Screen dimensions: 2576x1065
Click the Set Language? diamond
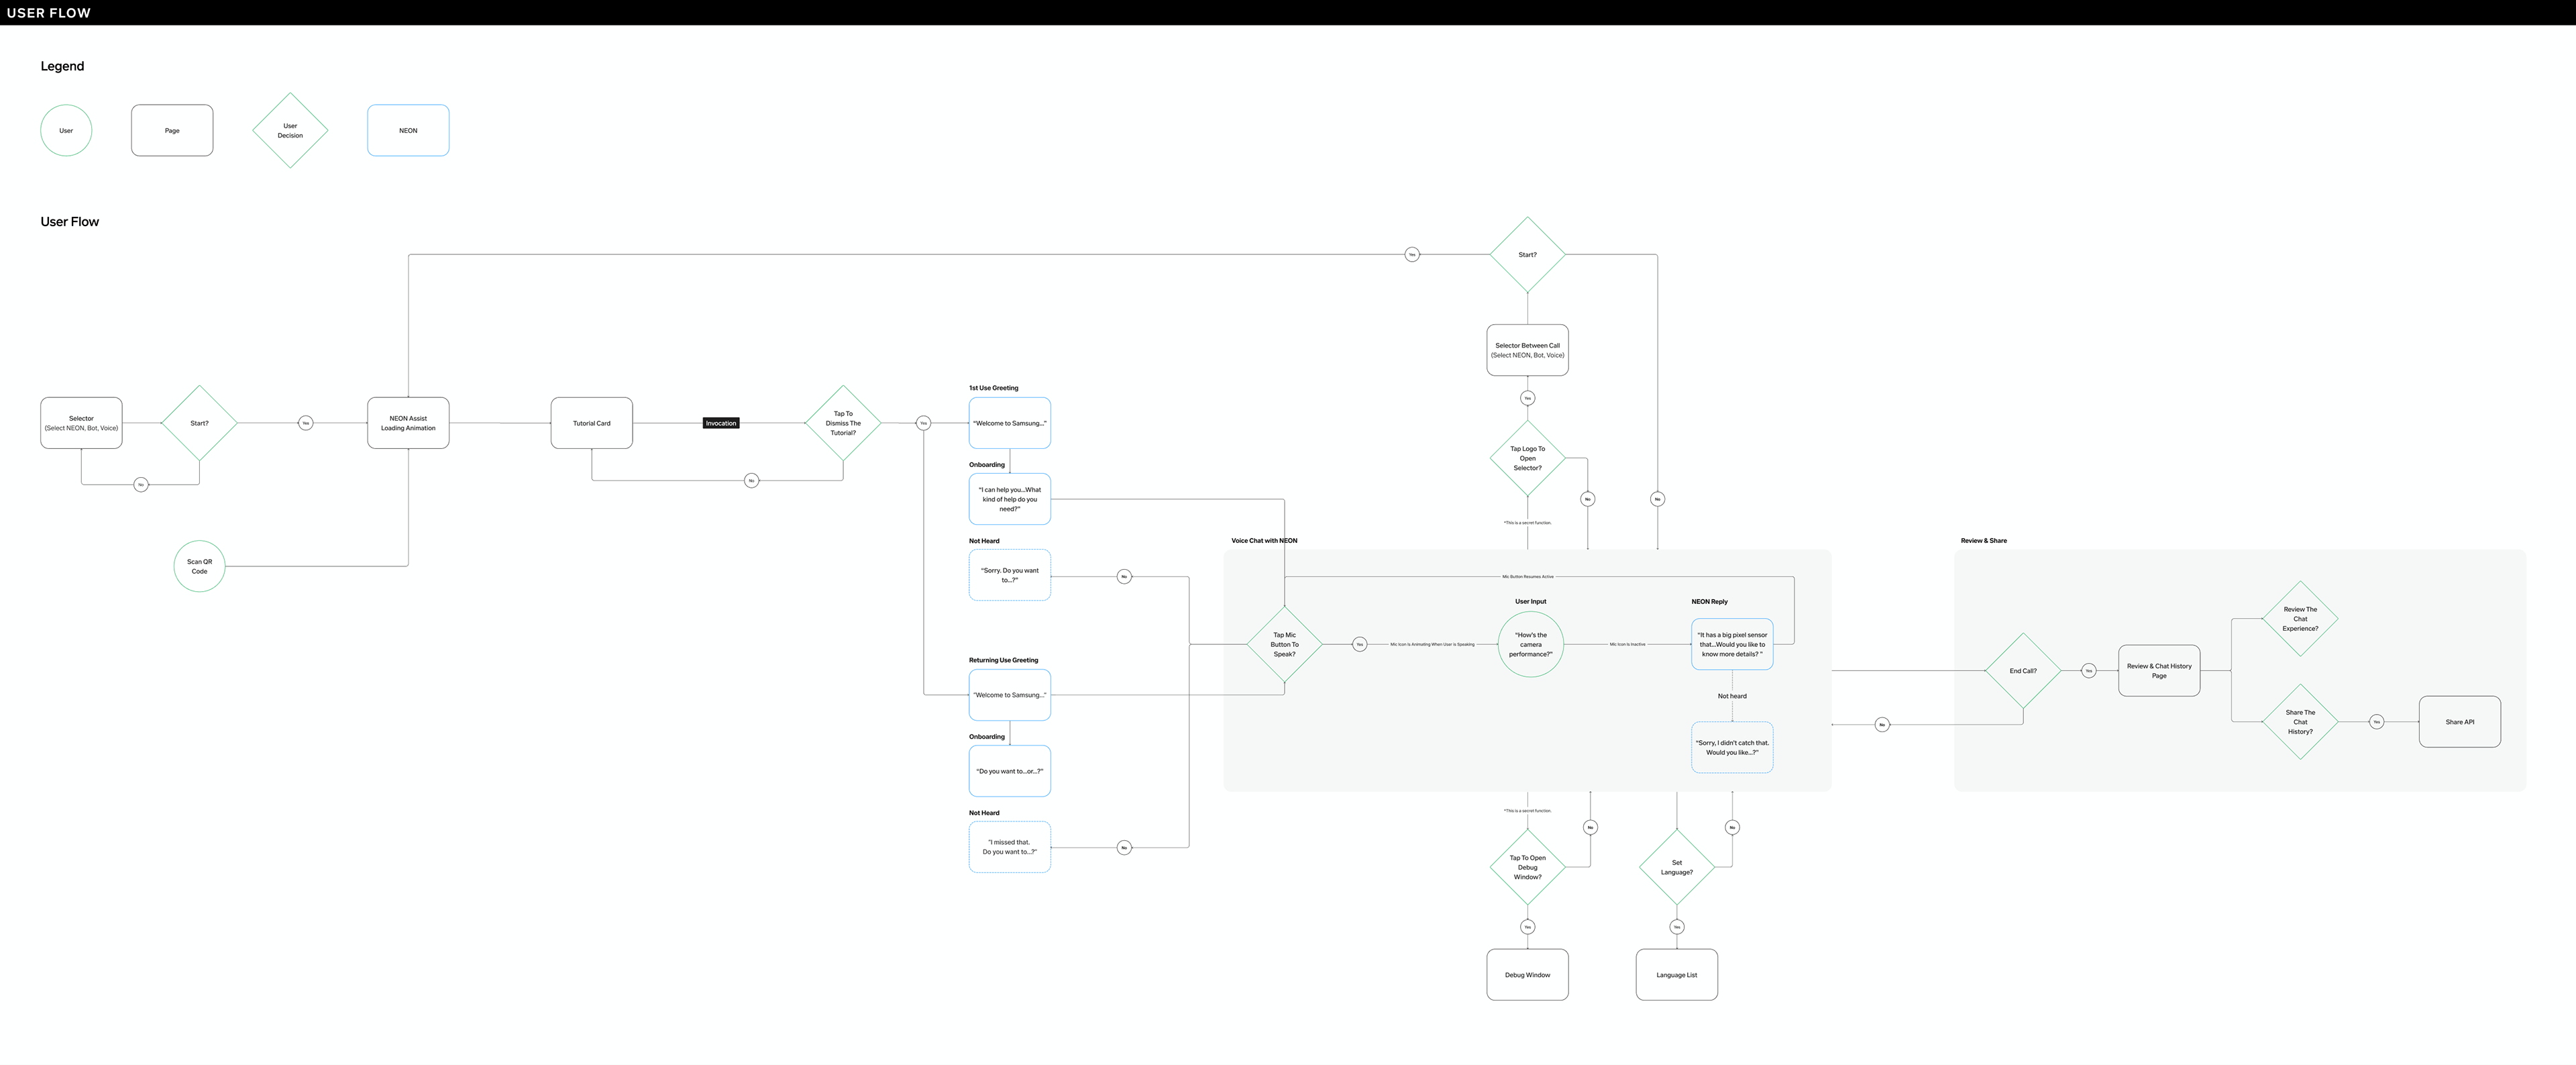click(1676, 867)
